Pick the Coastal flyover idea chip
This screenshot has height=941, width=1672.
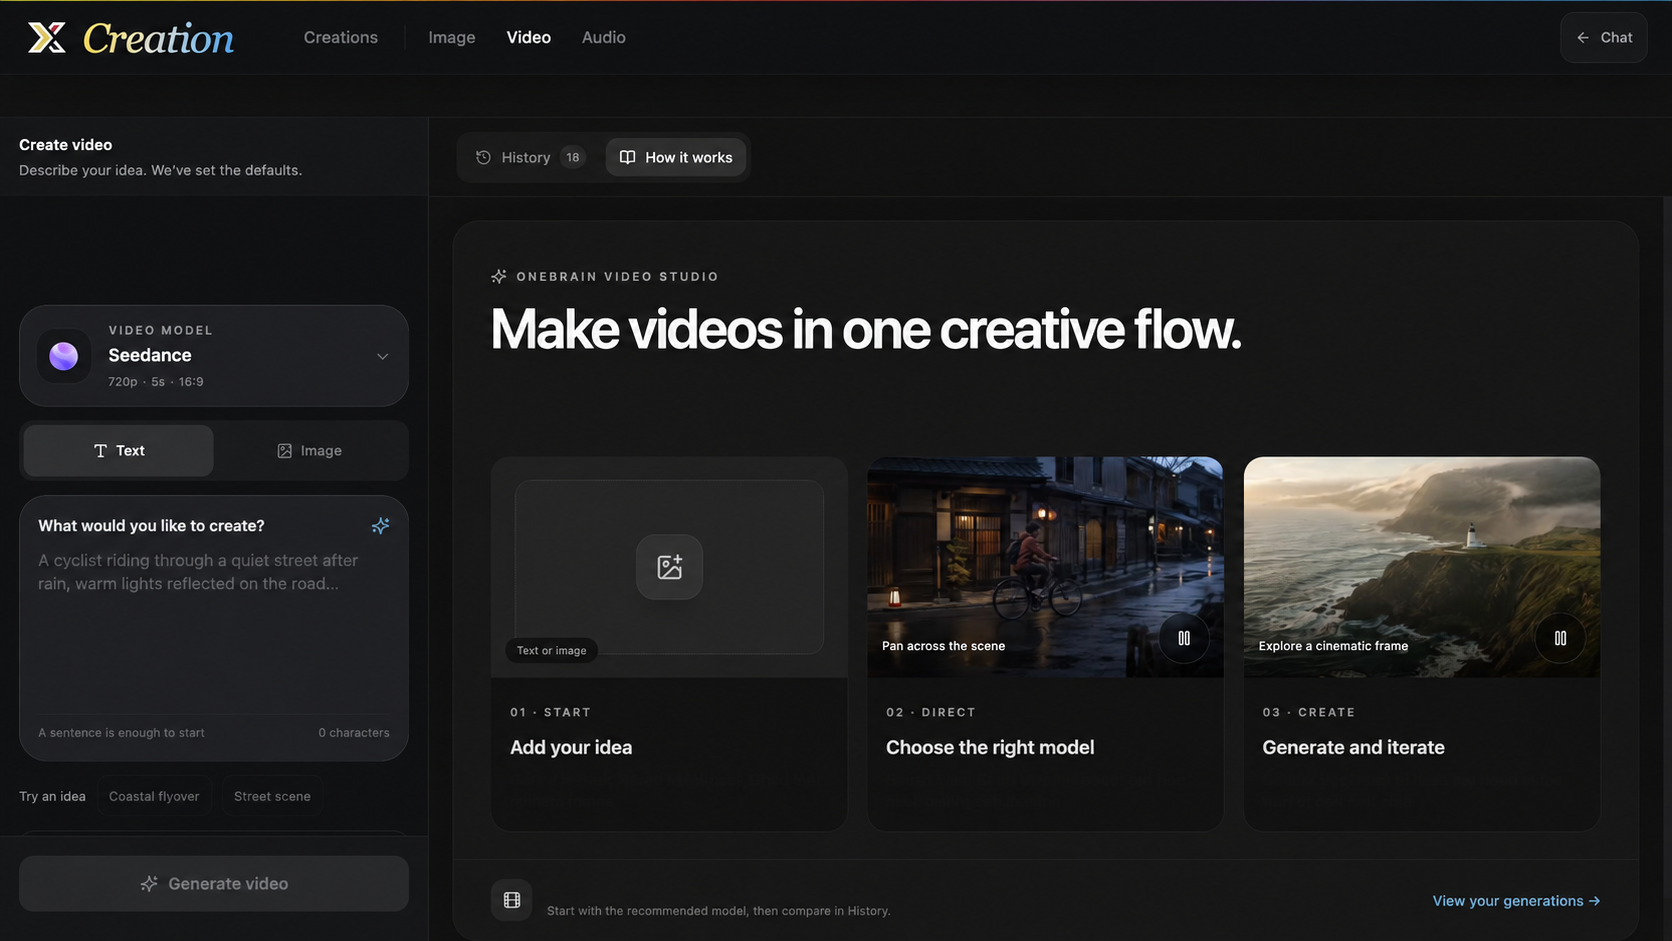154,796
